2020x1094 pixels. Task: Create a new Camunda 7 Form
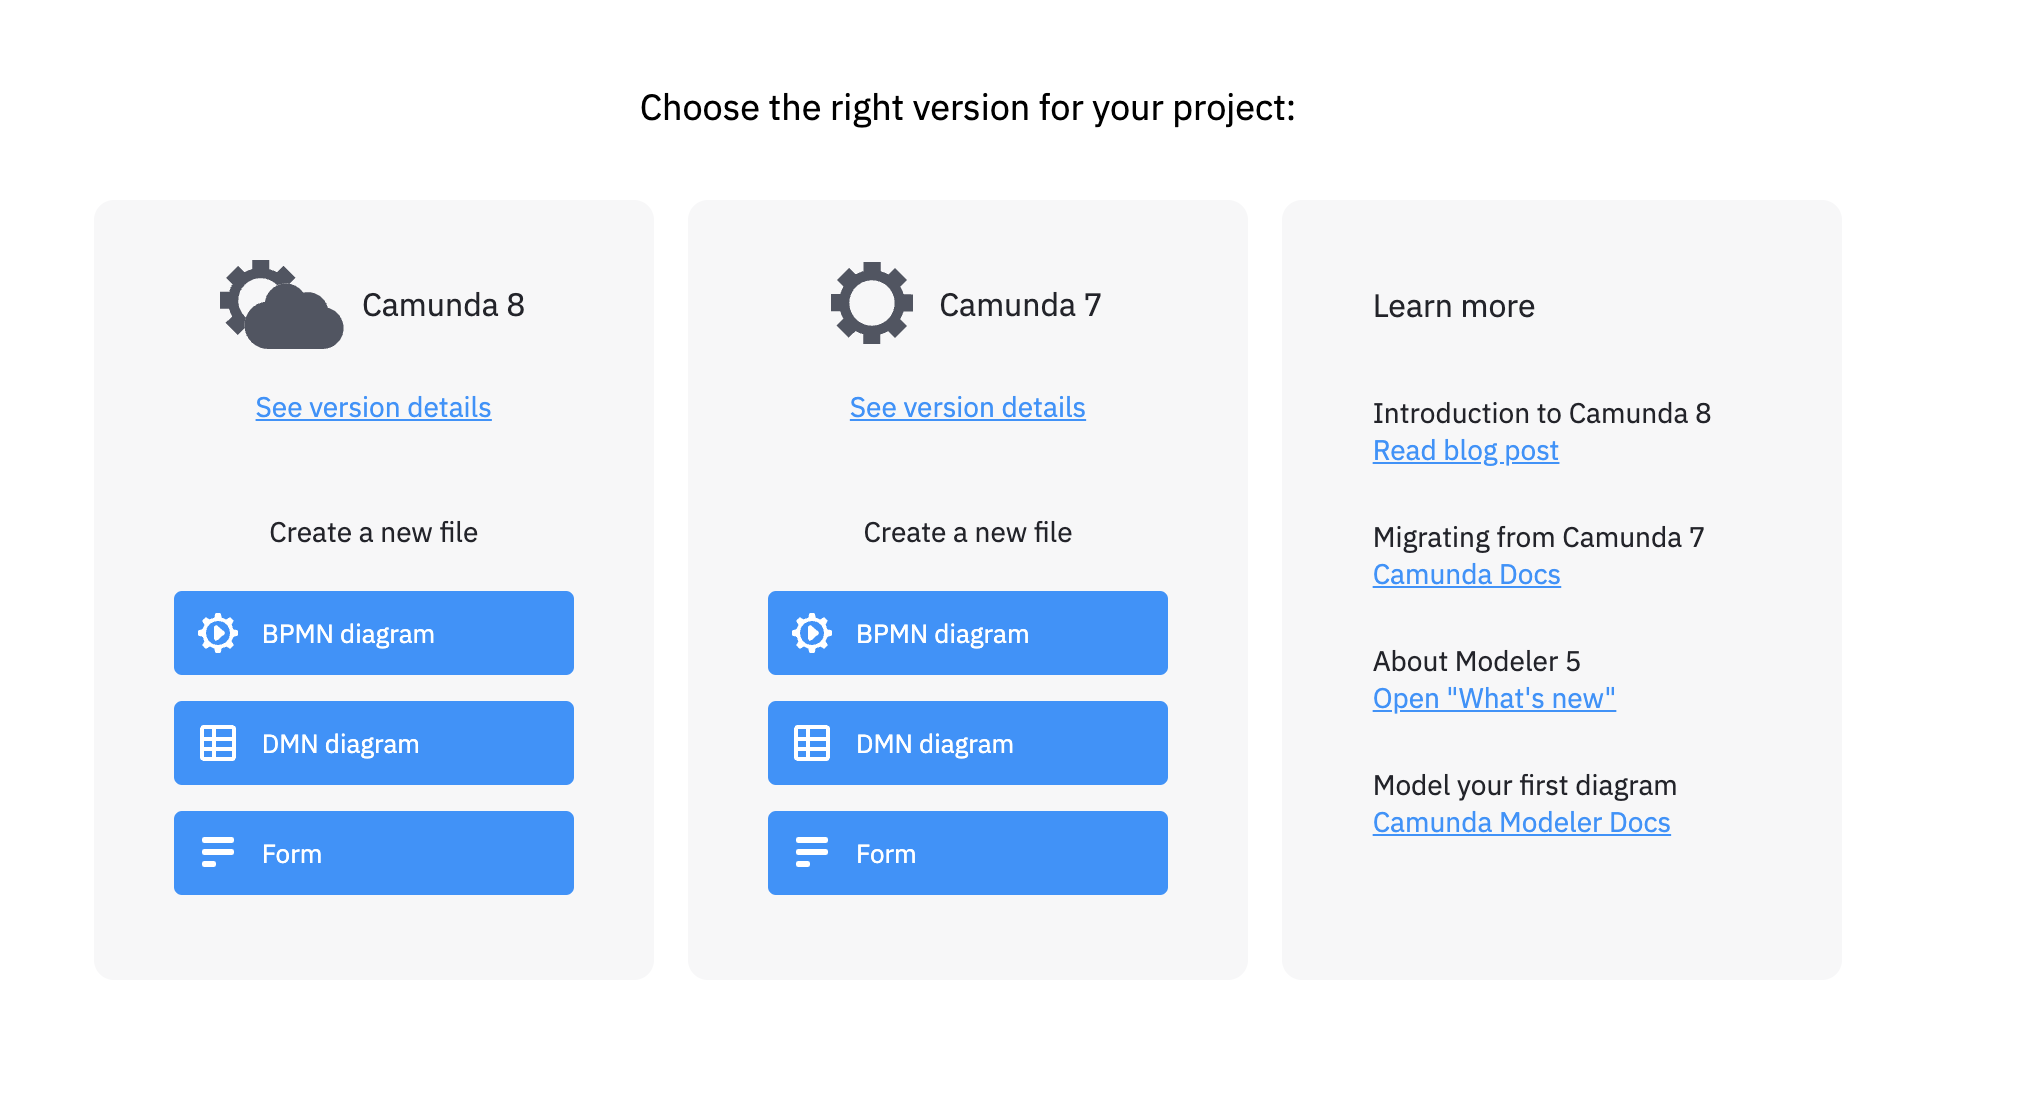click(968, 853)
